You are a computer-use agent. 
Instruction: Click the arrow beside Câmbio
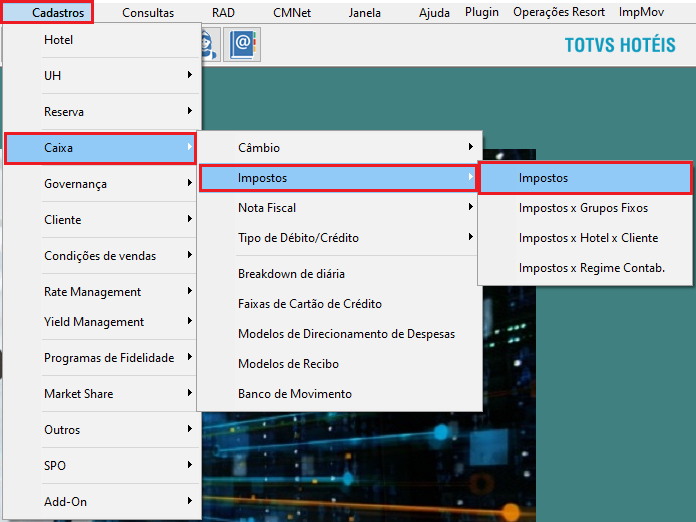click(471, 146)
